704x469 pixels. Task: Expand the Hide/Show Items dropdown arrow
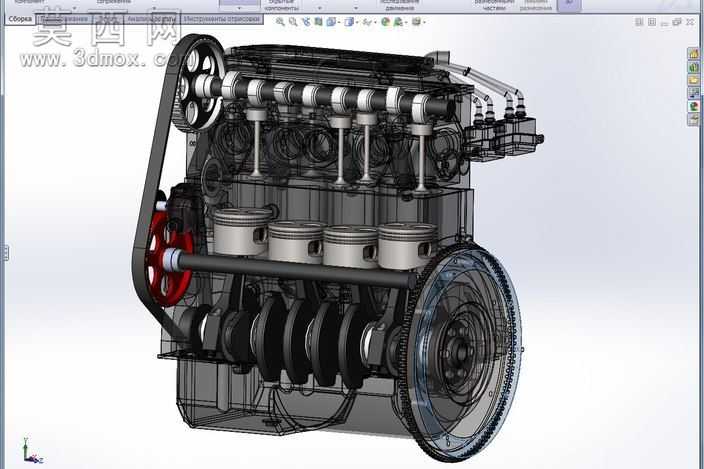(x=375, y=22)
